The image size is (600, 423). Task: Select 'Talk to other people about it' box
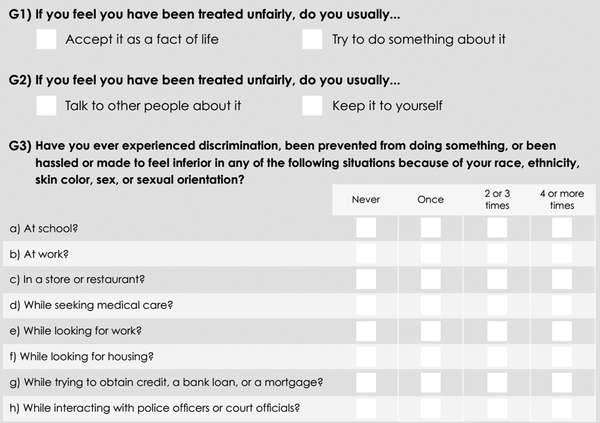pos(46,106)
